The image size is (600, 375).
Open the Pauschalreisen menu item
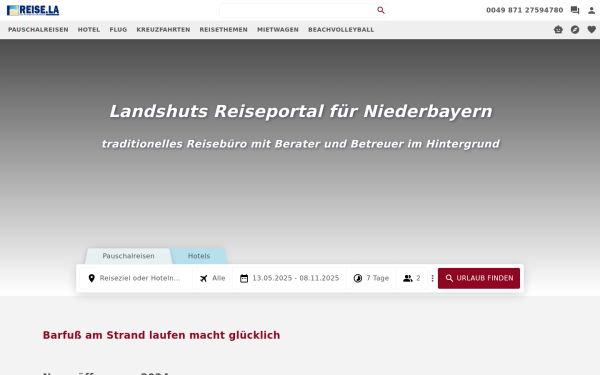tap(38, 29)
